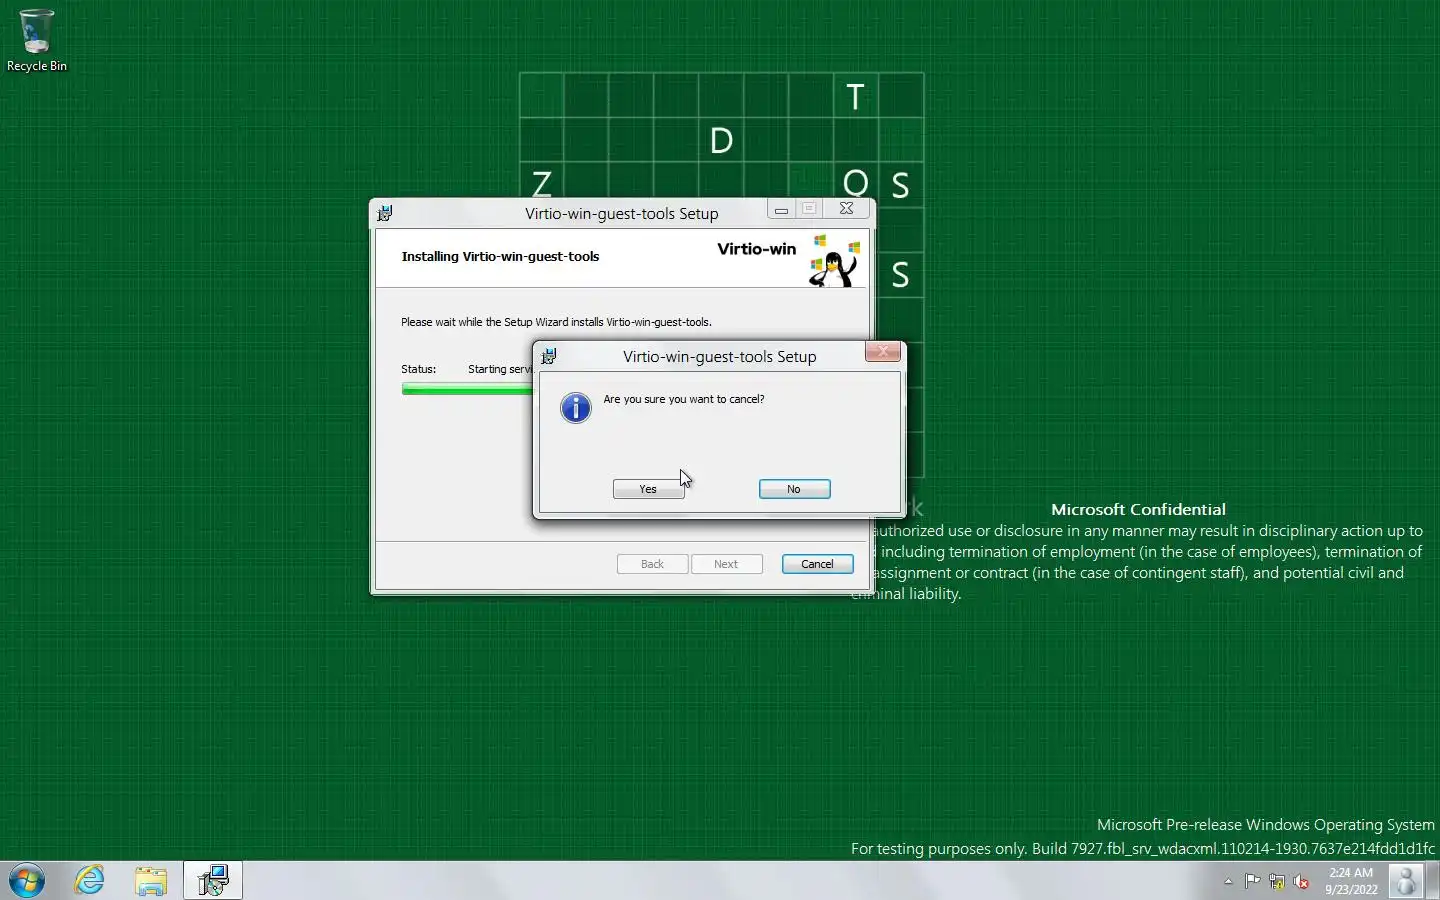Click 'Are you sure you want to cancel?' text

(x=684, y=399)
